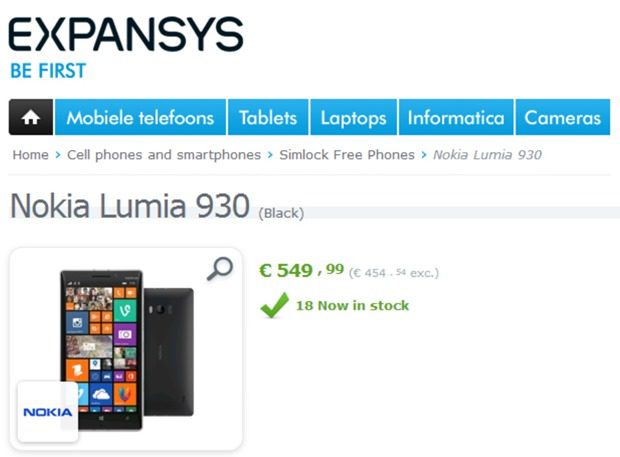The height and width of the screenshot is (457, 620).
Task: Open the Tablets menu tab
Action: [268, 117]
